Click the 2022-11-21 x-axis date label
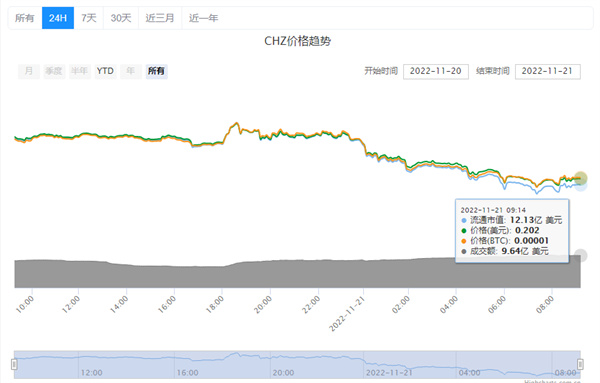Screen dimensions: 600x383 click(x=347, y=314)
